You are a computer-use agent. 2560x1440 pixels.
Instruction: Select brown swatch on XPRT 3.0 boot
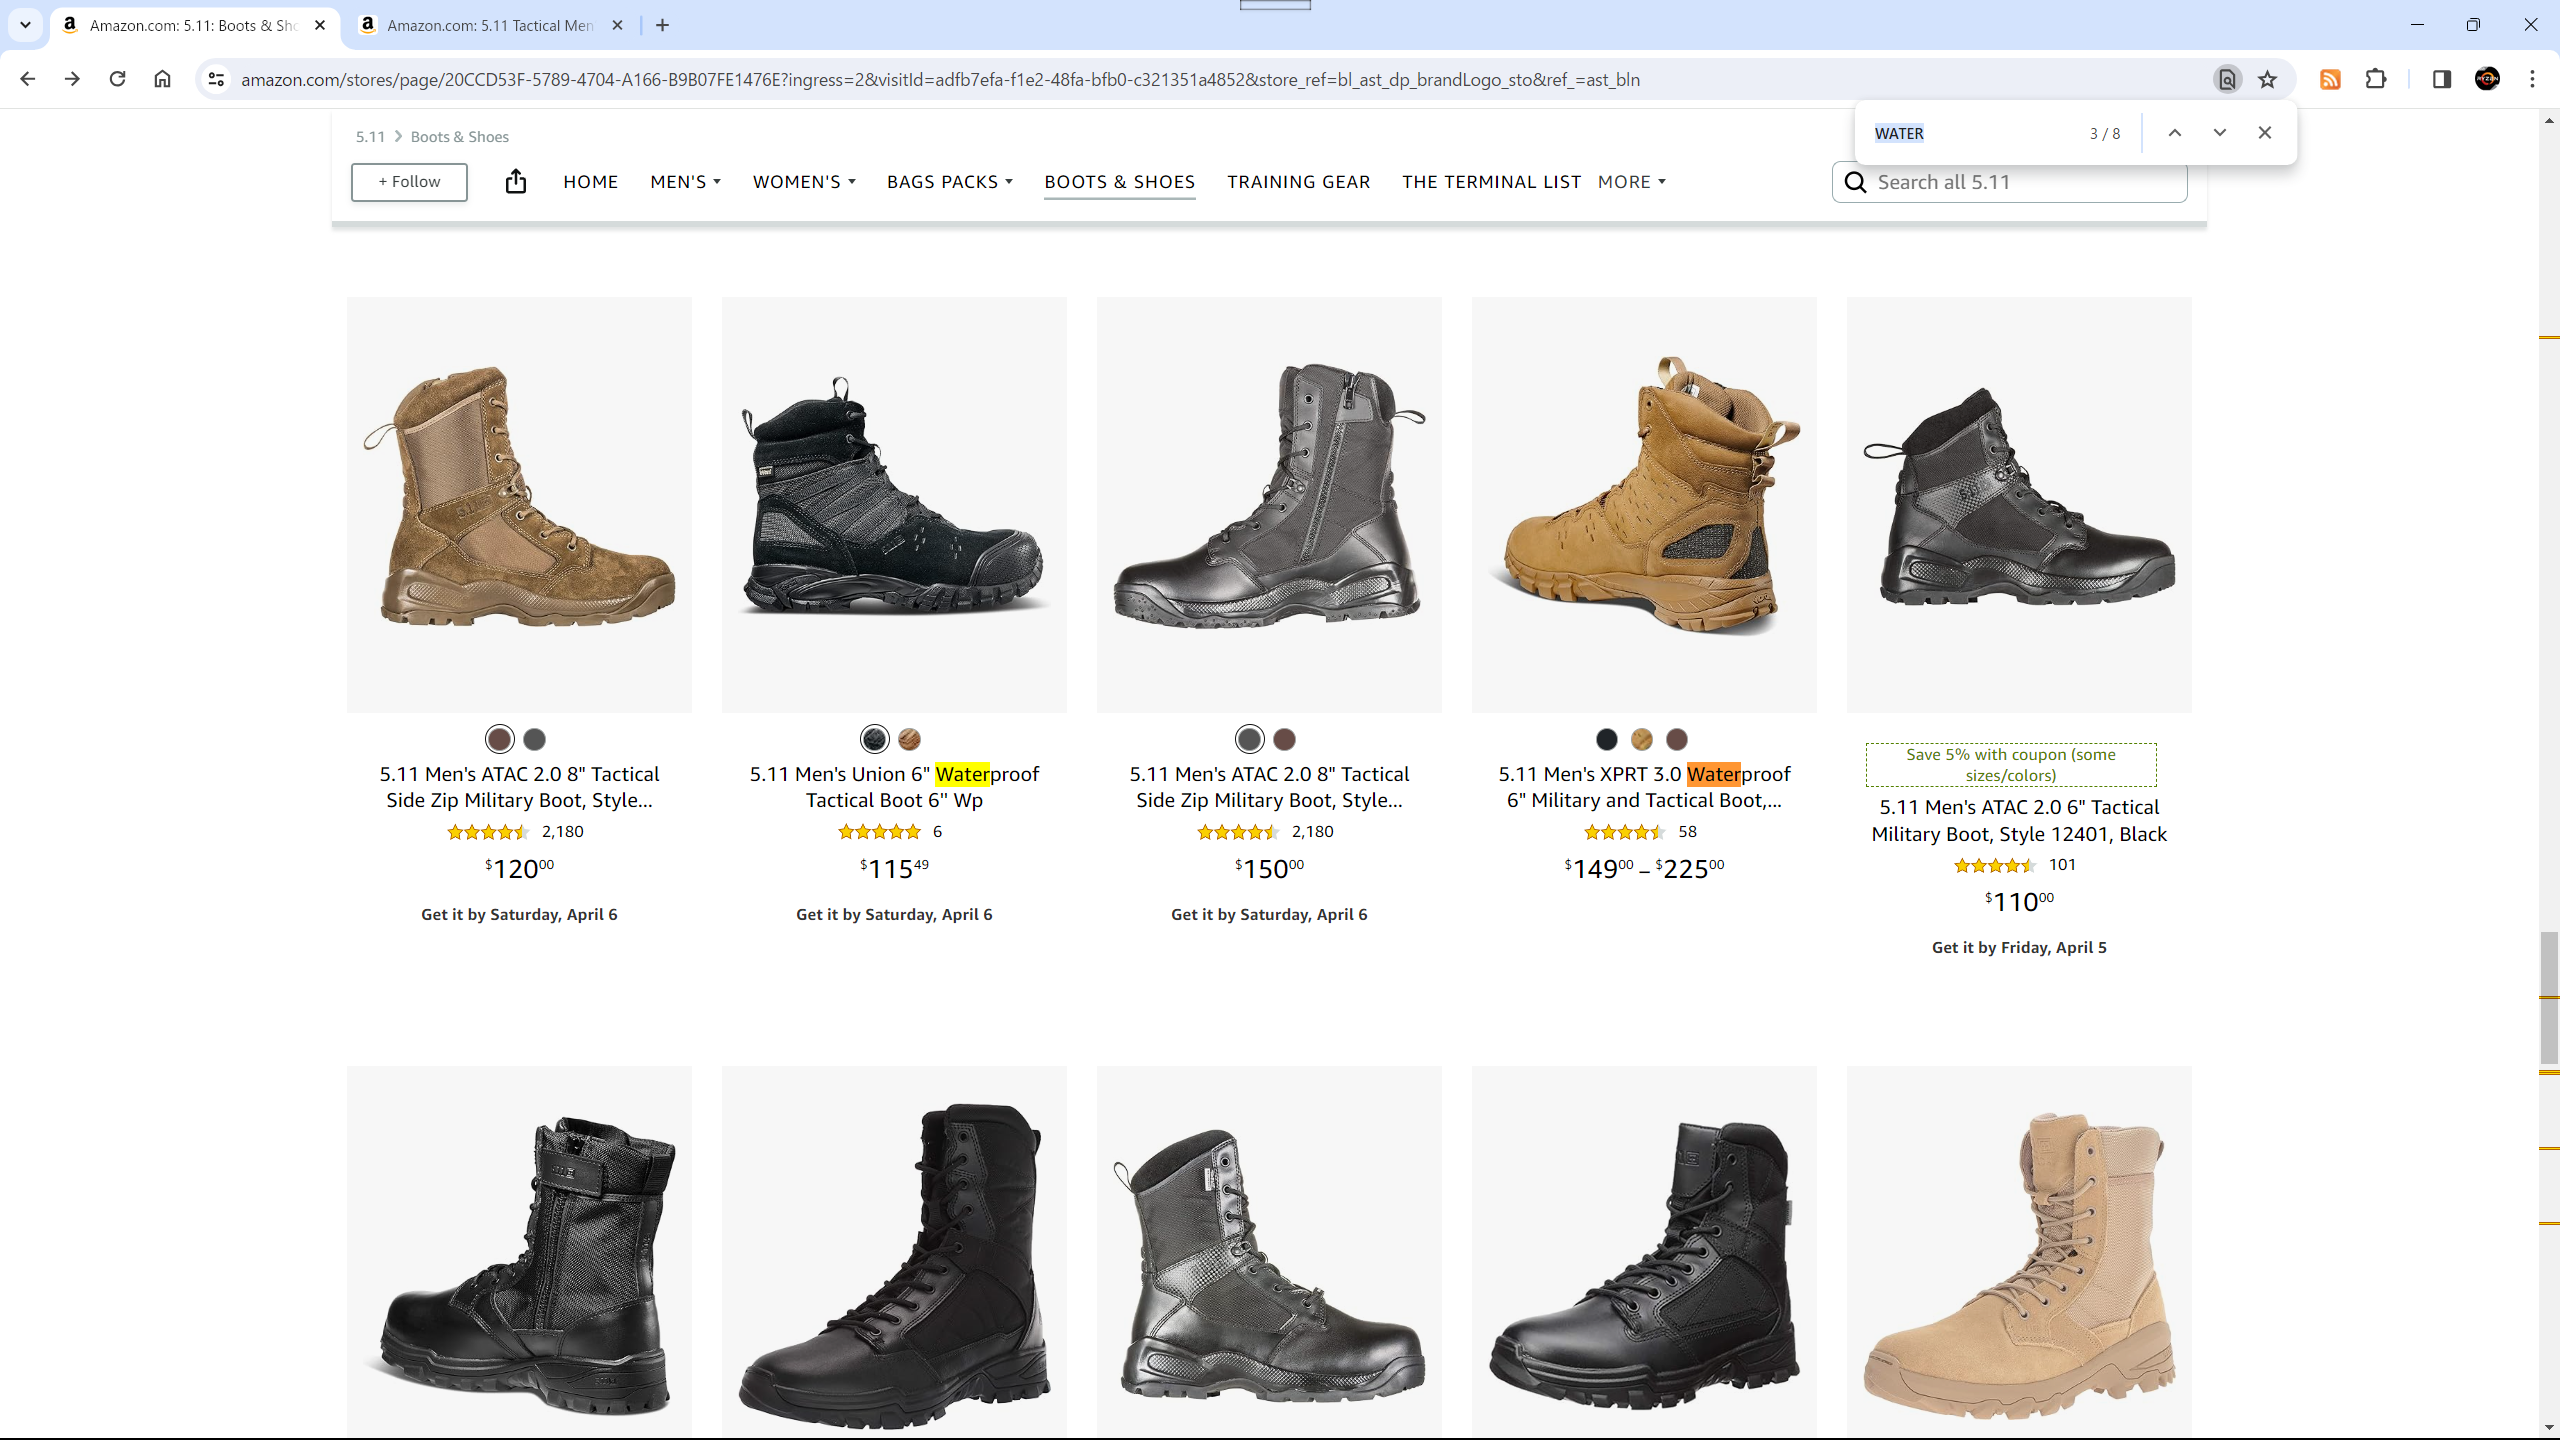[x=1677, y=739]
